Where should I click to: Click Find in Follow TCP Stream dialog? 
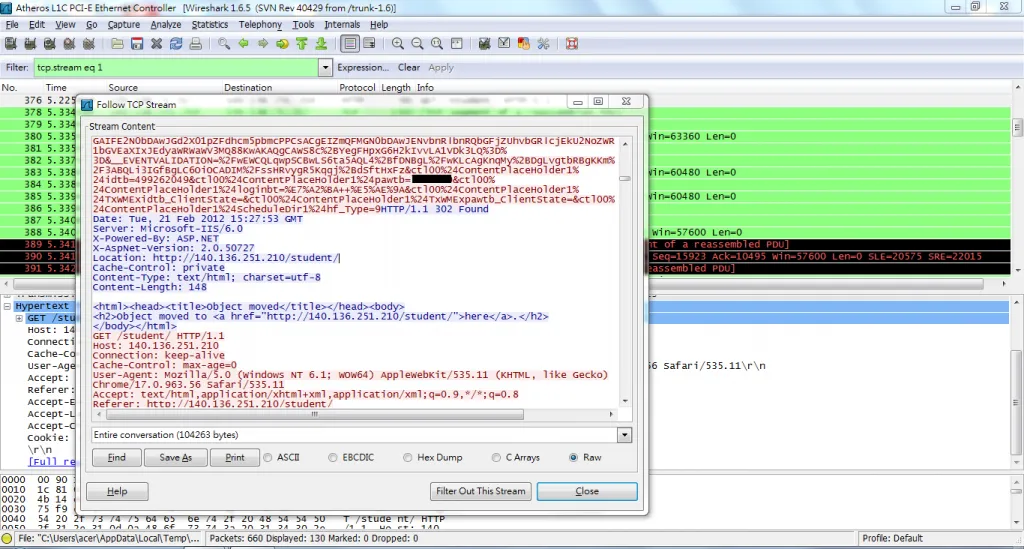(x=116, y=458)
